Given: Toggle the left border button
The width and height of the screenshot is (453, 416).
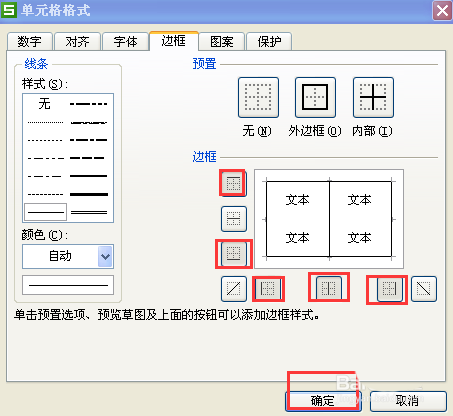Looking at the screenshot, I should click(268, 289).
